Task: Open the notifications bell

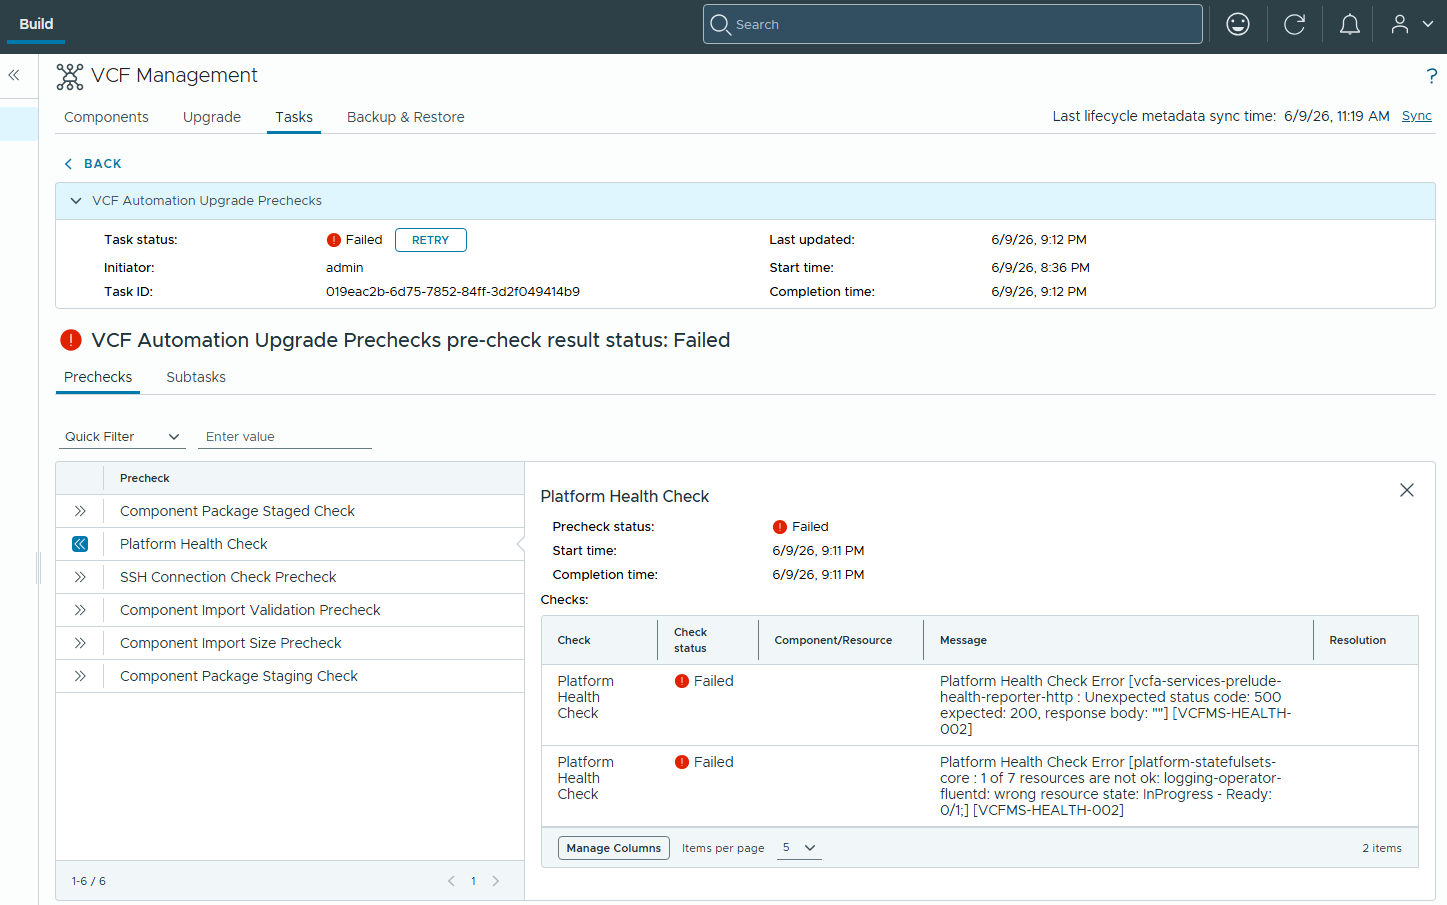Action: [1350, 24]
